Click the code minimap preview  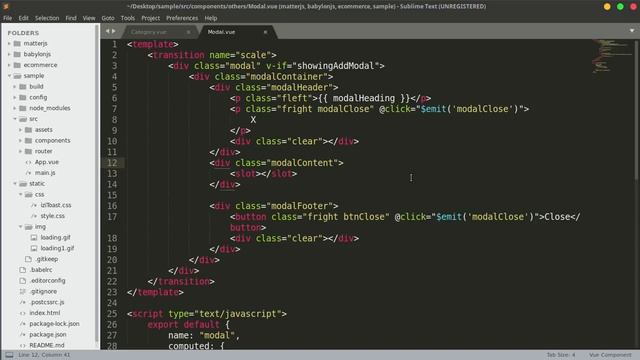611,56
